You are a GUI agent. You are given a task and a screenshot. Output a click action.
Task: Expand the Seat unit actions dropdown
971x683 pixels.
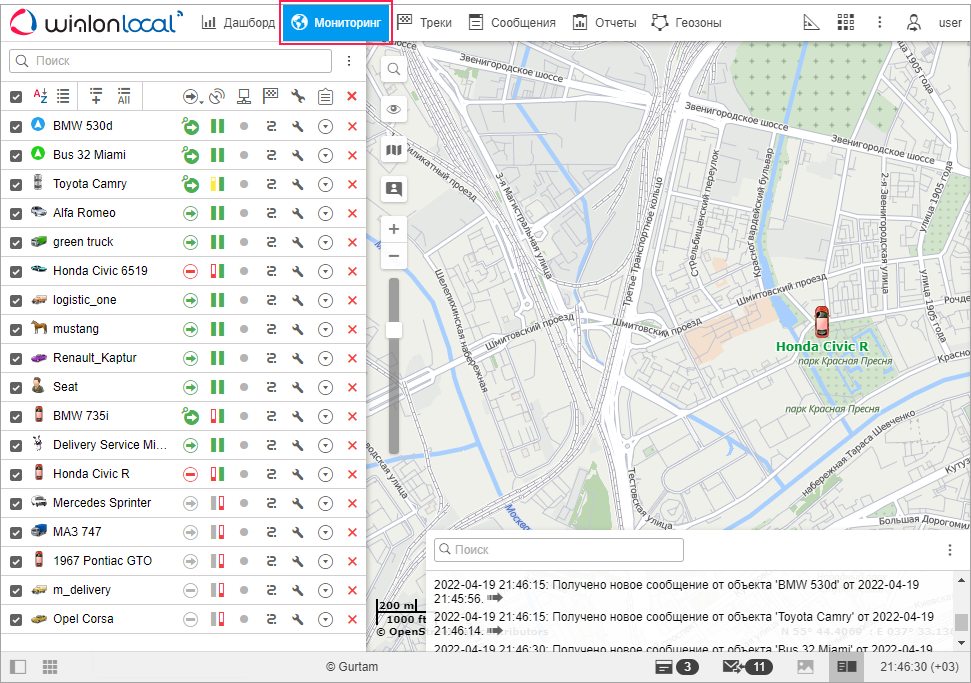point(325,387)
